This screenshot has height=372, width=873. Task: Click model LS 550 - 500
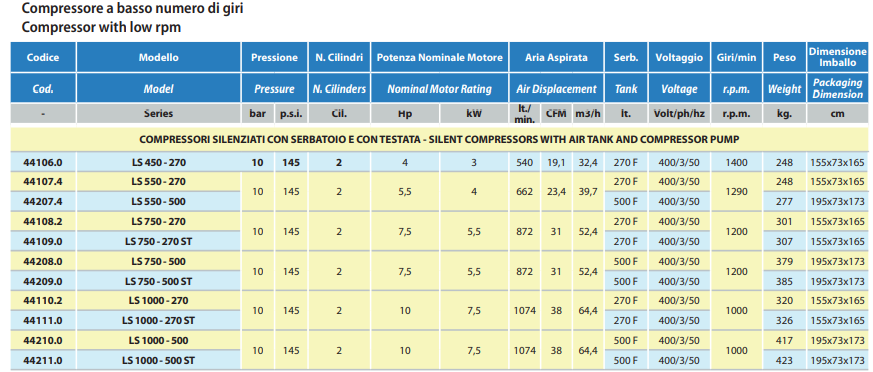click(159, 202)
